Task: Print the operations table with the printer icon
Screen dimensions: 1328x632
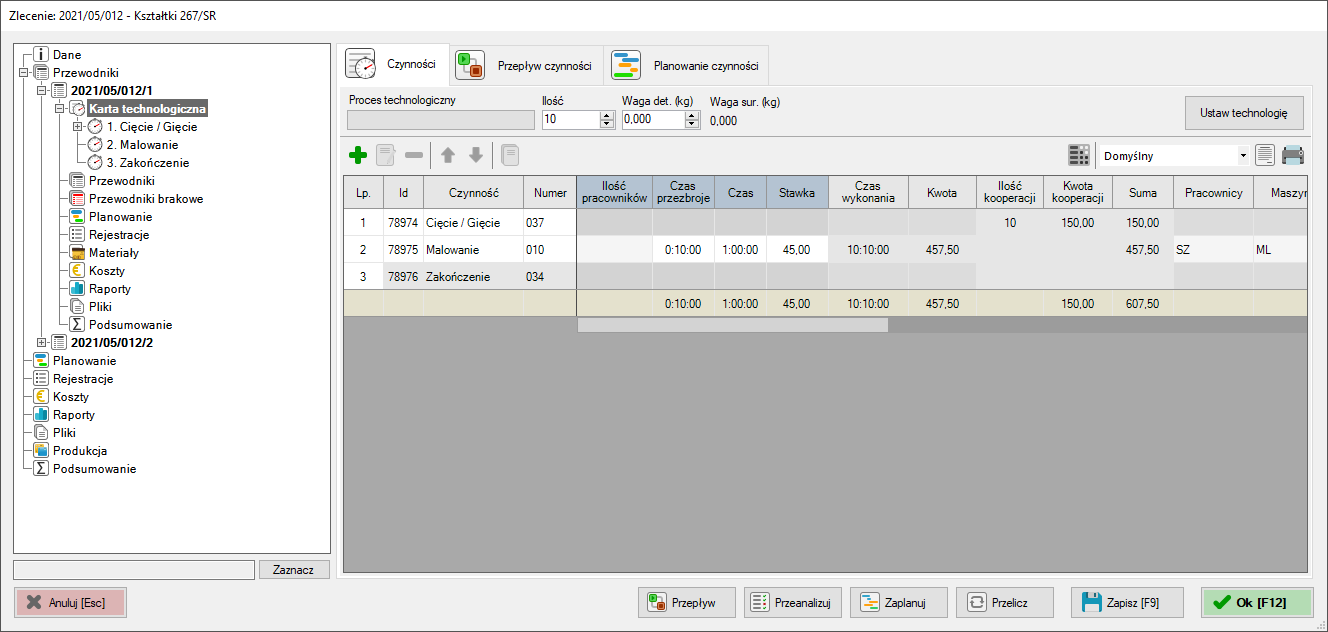Action: [1293, 155]
